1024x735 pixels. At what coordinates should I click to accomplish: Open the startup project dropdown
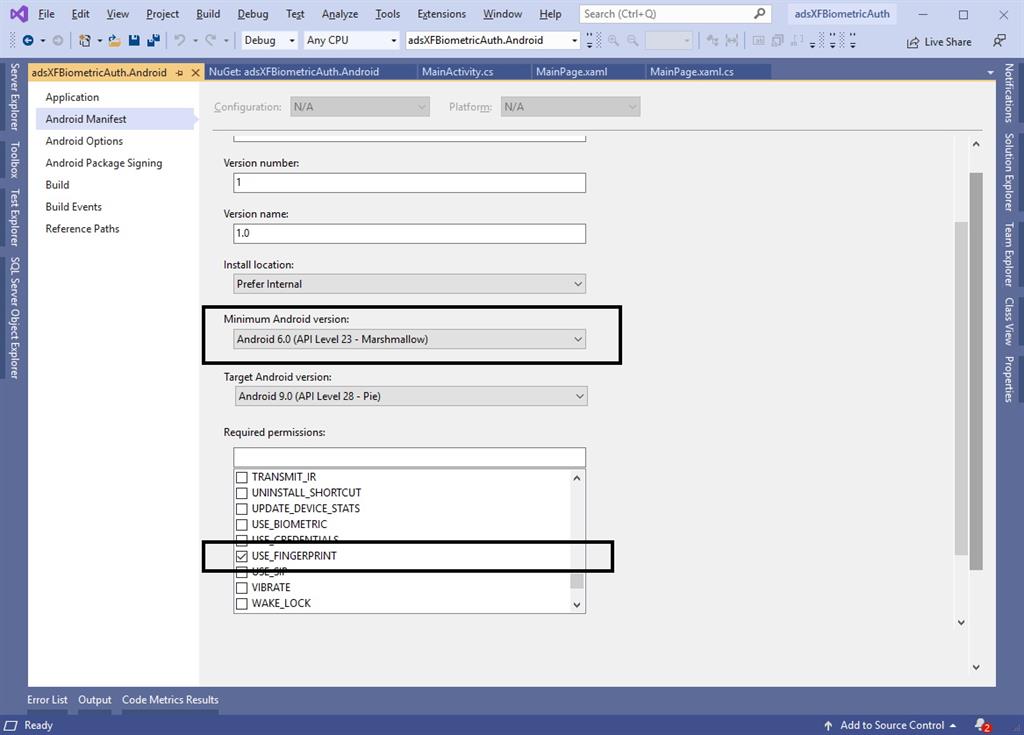point(492,41)
